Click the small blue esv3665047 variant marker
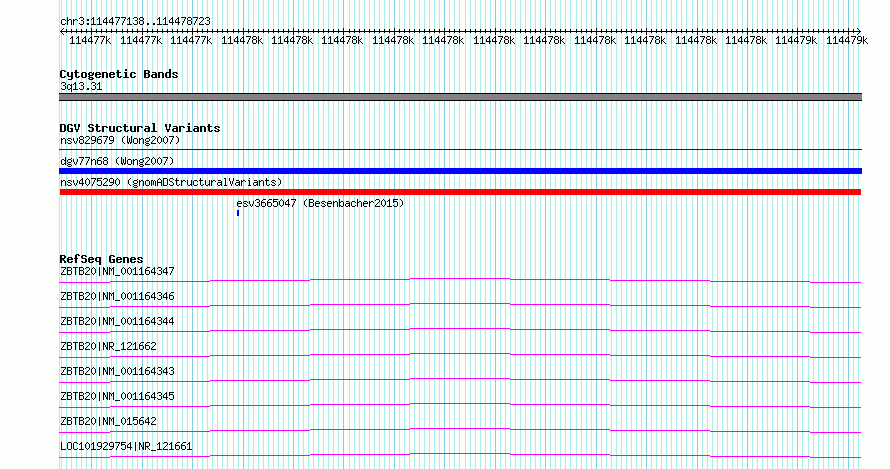890x469 pixels. pyautogui.click(x=238, y=213)
